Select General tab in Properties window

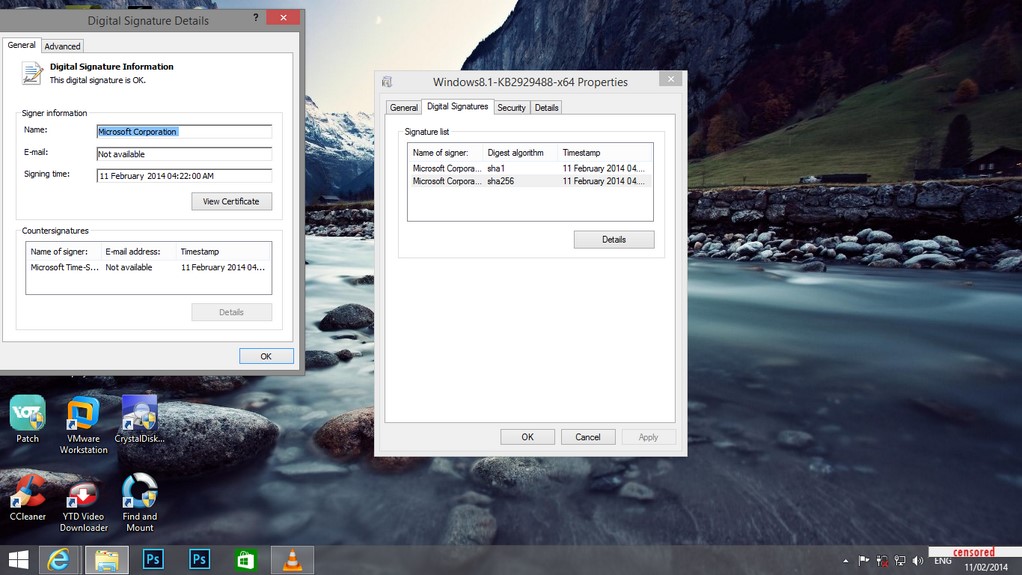pyautogui.click(x=403, y=108)
